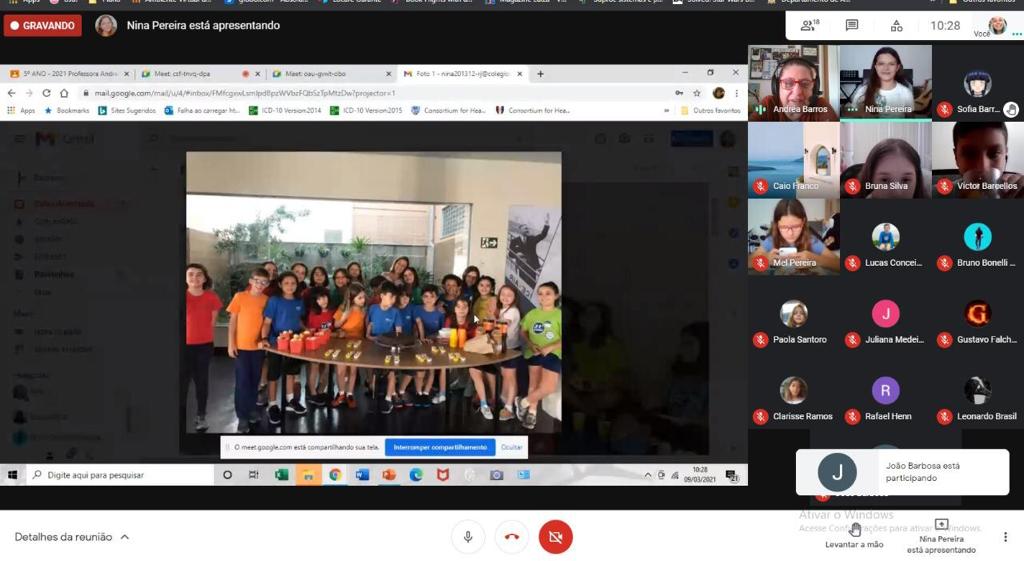This screenshot has width=1024, height=561.
Task: Click the Interromper compartilhamento button
Action: (x=440, y=447)
